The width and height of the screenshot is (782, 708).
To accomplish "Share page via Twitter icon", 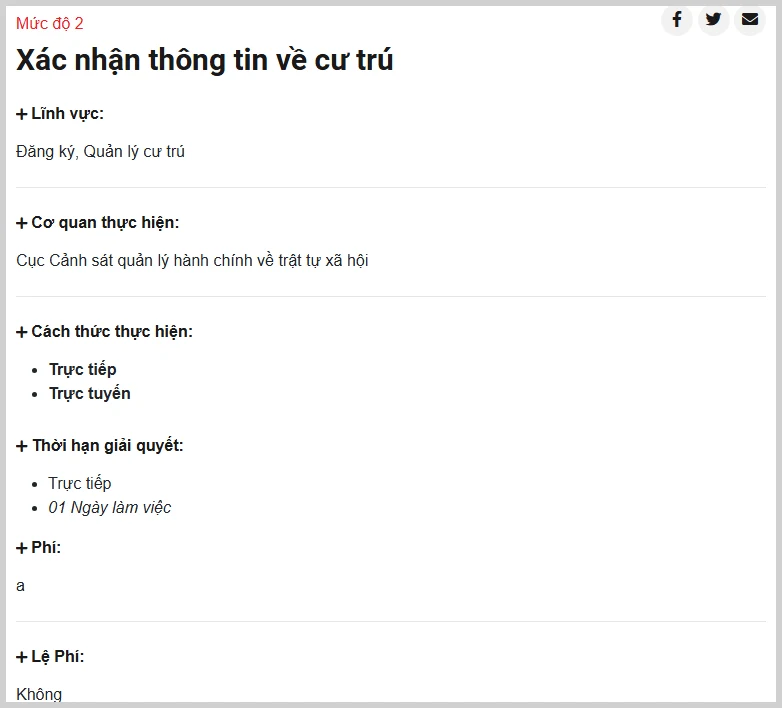I will point(714,20).
